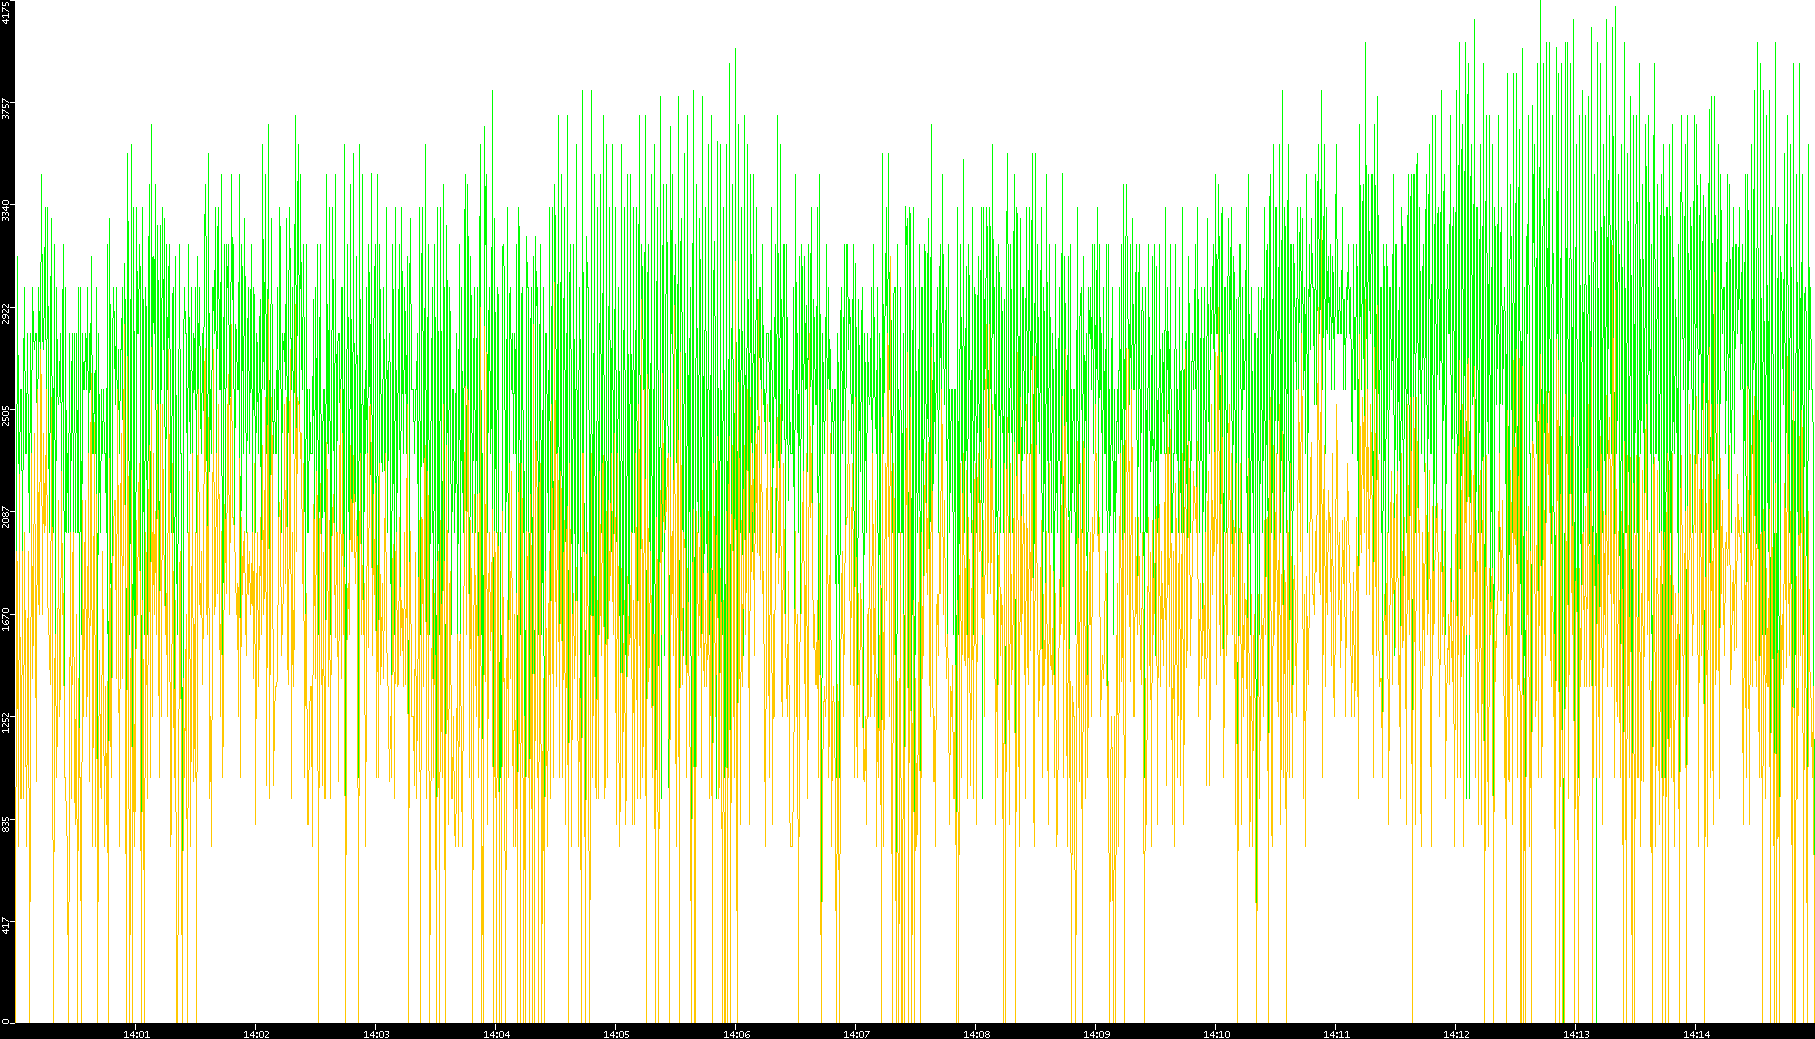Pick the 14:11 timeline label
This screenshot has width=1815, height=1039.
click(x=1336, y=1033)
